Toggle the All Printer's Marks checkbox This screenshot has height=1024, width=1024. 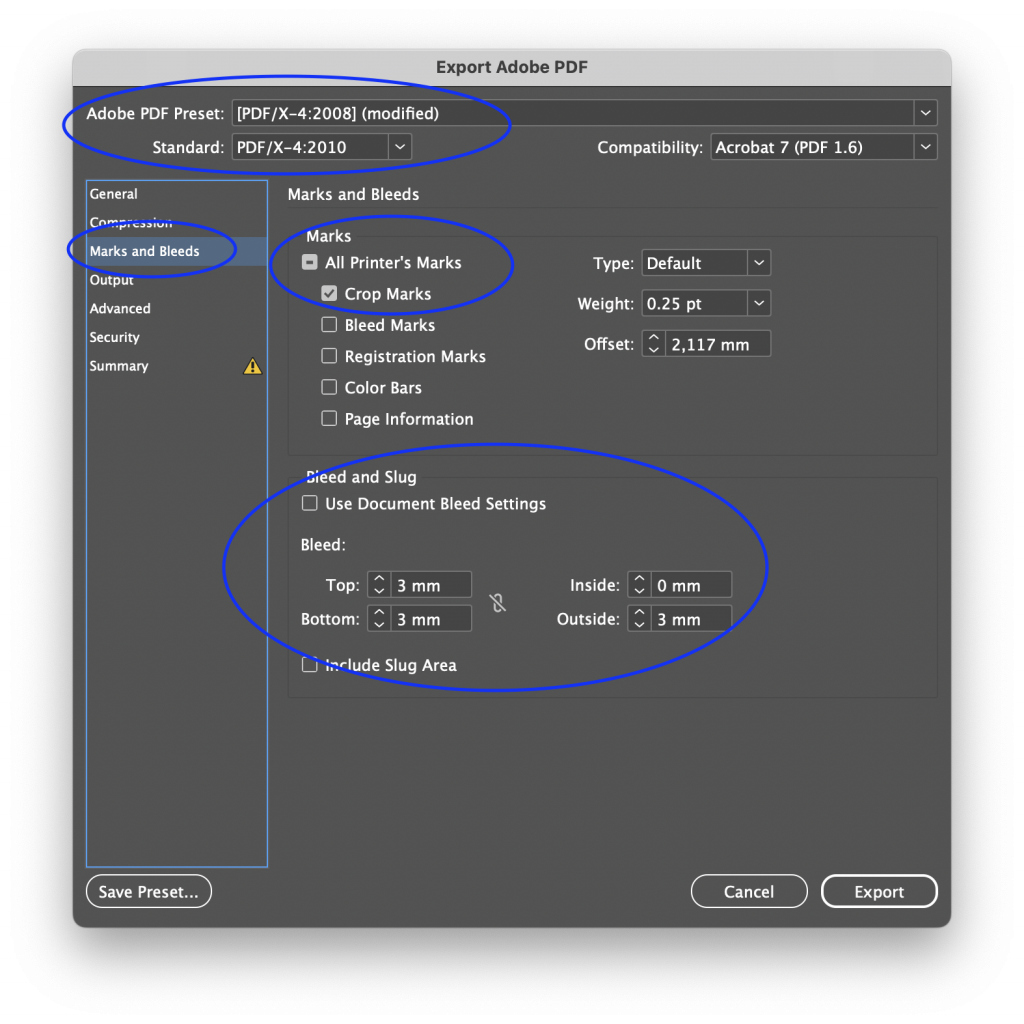pyautogui.click(x=310, y=263)
